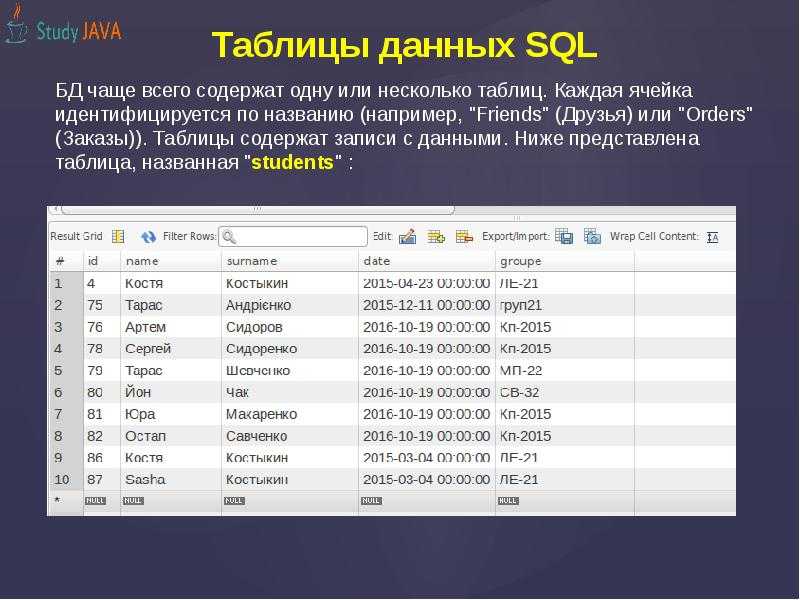Click the NULL cell under the surname column
800x600 pixels.
[x=234, y=501]
